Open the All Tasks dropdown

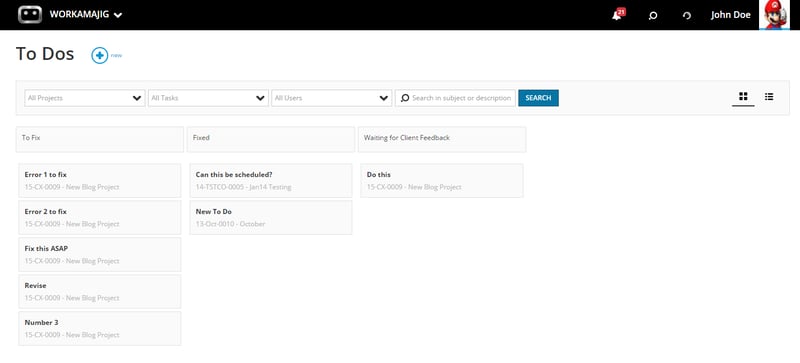click(208, 98)
